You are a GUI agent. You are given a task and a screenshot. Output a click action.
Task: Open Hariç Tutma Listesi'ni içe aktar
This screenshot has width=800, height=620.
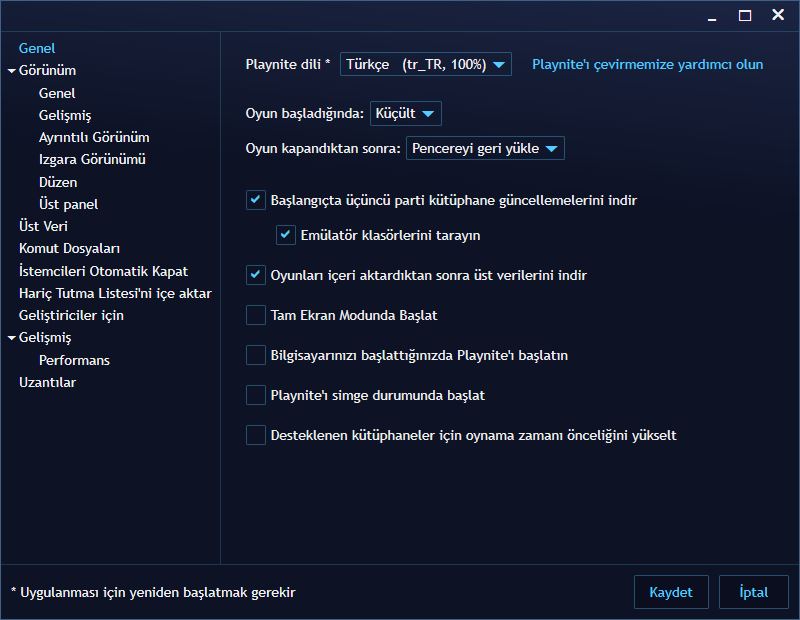[115, 293]
